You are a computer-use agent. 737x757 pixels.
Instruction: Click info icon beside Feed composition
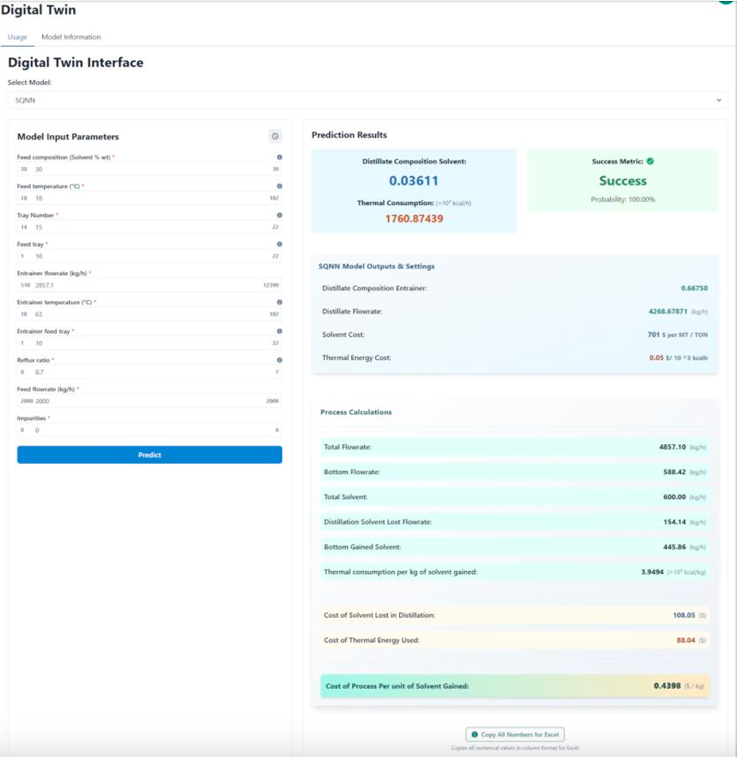tap(279, 157)
